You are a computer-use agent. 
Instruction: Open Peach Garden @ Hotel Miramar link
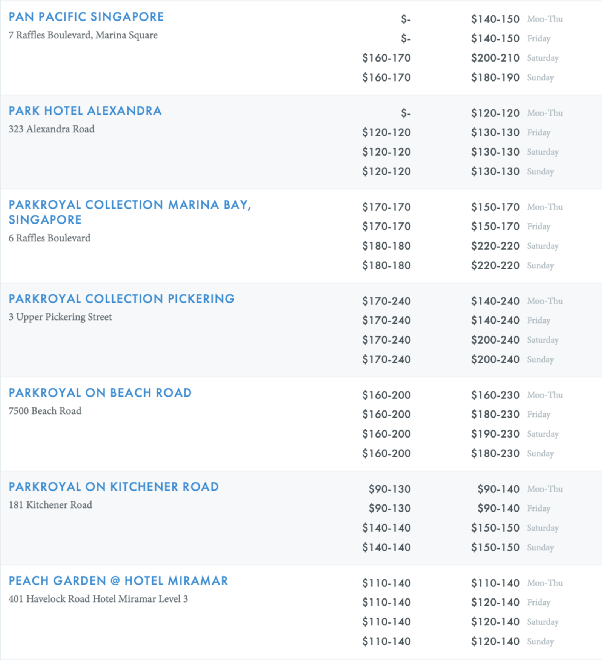pyautogui.click(x=118, y=581)
